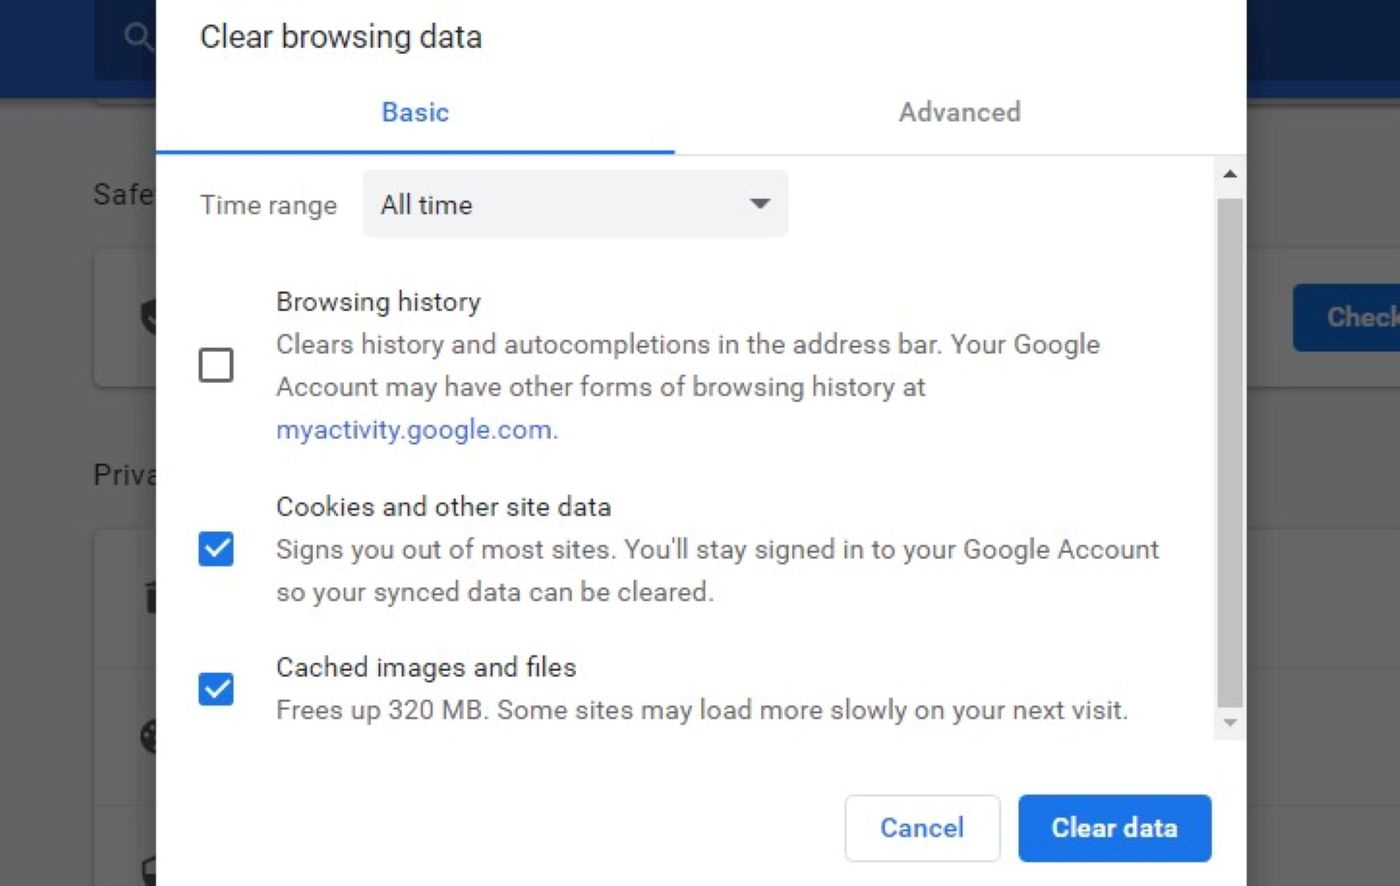Enable the Browsing history checkbox
The image size is (1400, 886).
(x=215, y=365)
